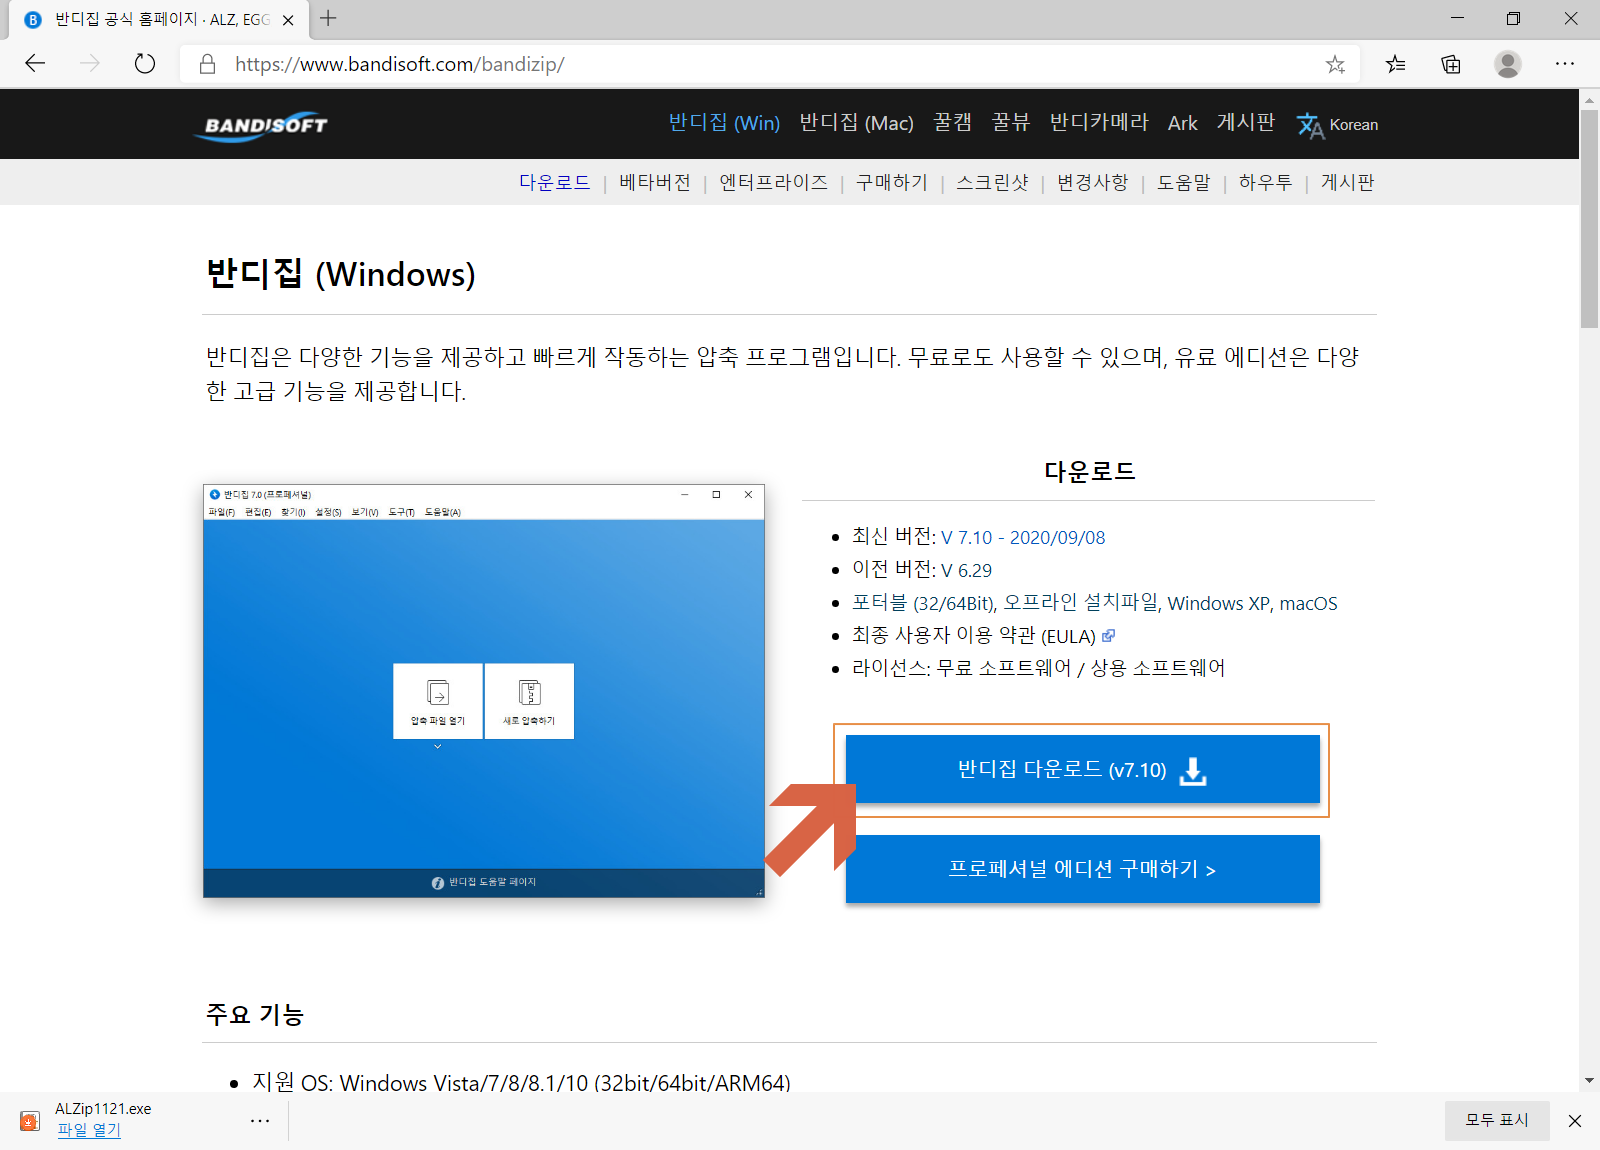The image size is (1600, 1150).
Task: Open the Korean language selector
Action: pyautogui.click(x=1337, y=125)
